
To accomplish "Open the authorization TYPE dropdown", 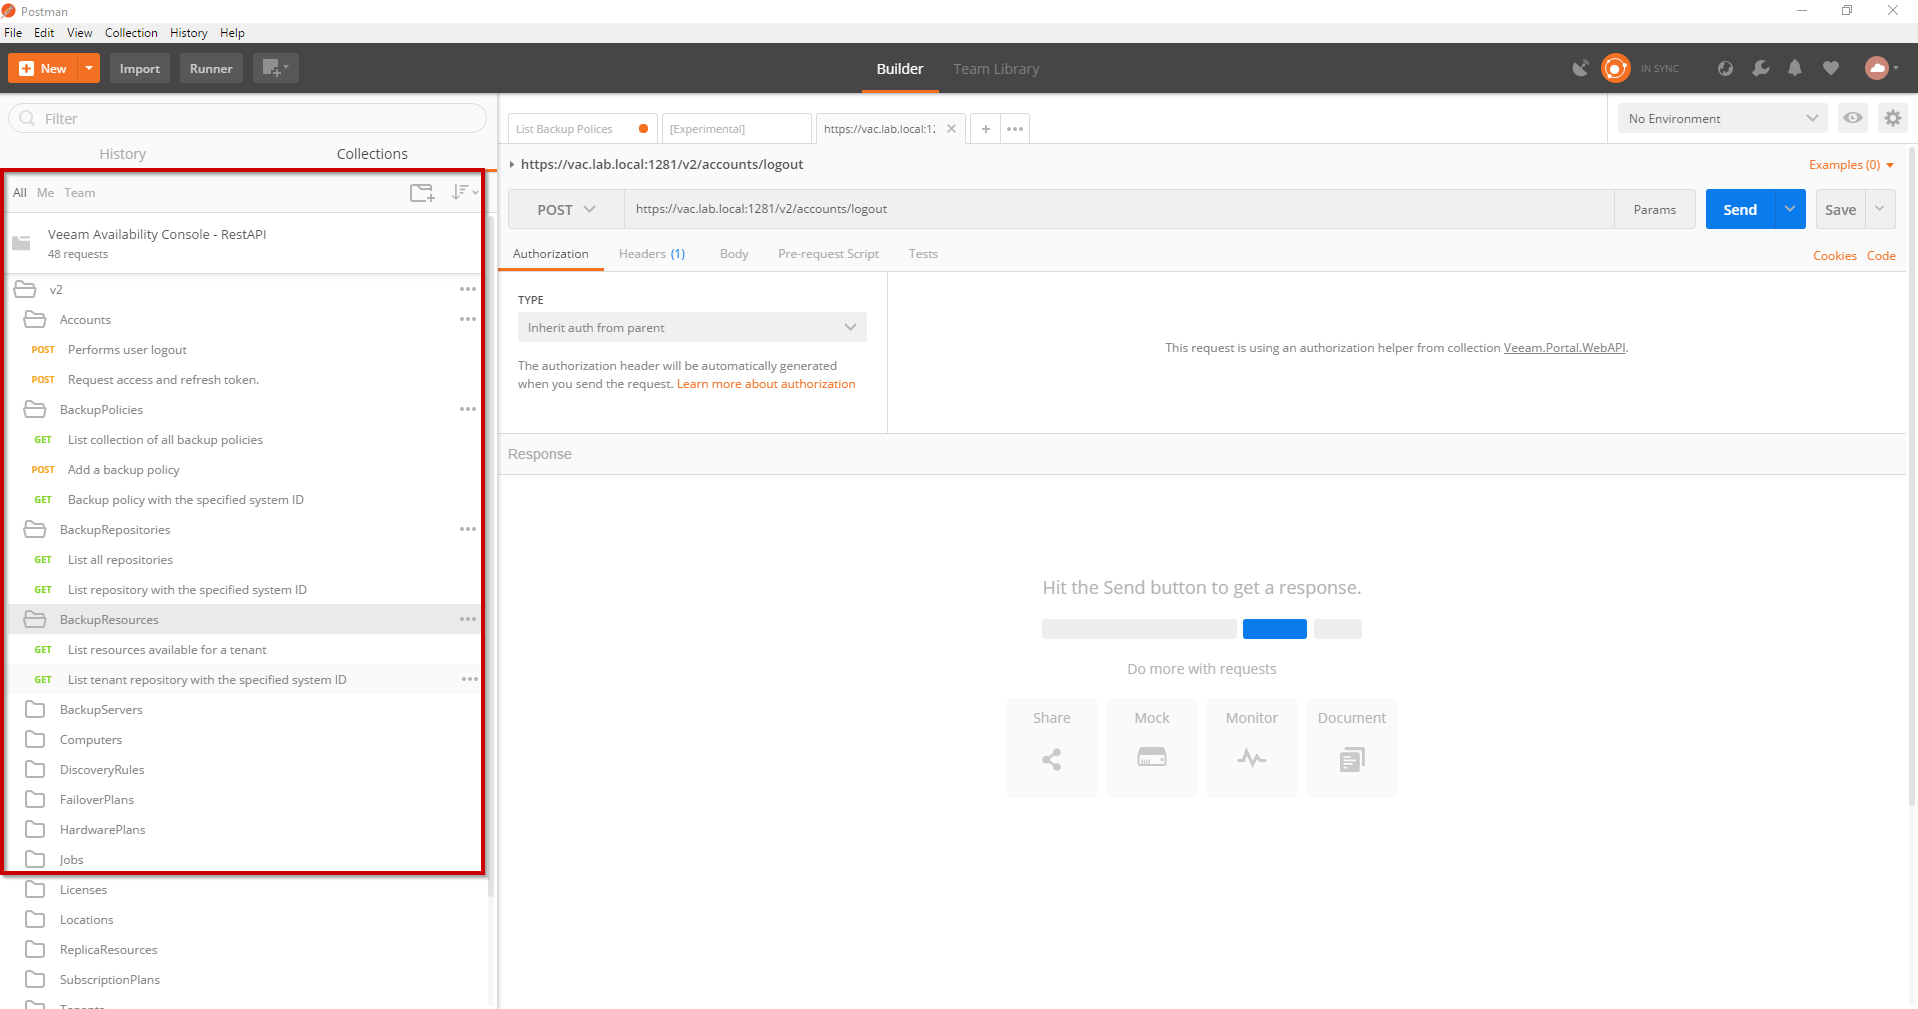I will [692, 327].
